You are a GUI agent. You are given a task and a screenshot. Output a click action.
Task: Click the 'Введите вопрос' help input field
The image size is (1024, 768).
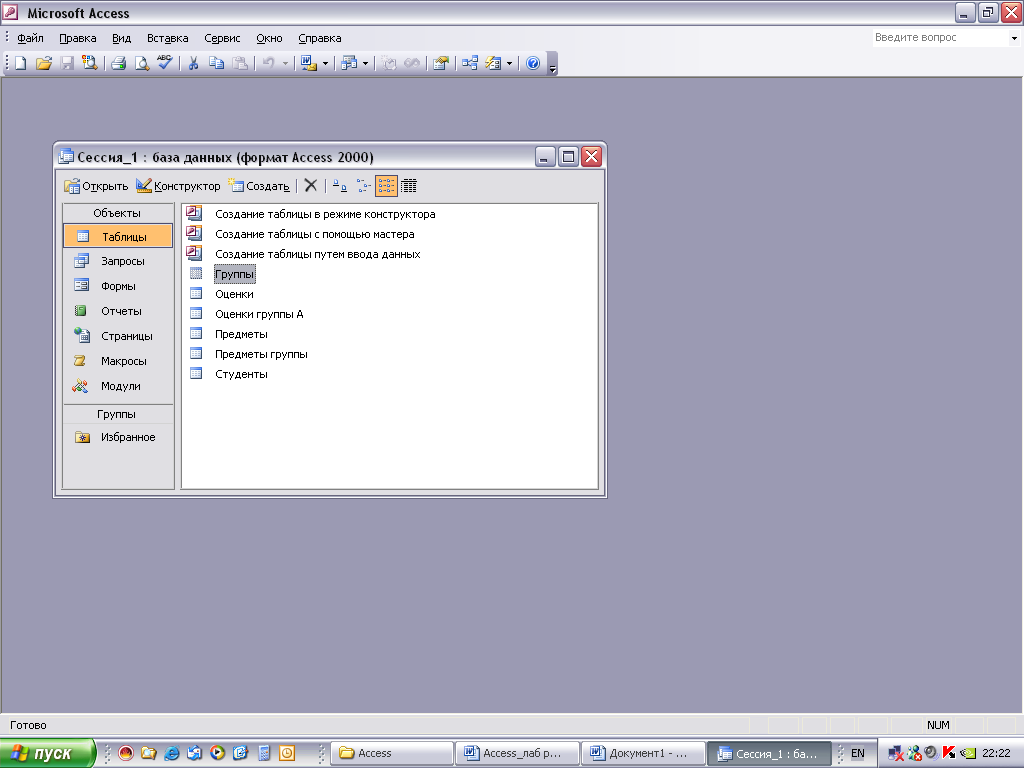[x=940, y=38]
